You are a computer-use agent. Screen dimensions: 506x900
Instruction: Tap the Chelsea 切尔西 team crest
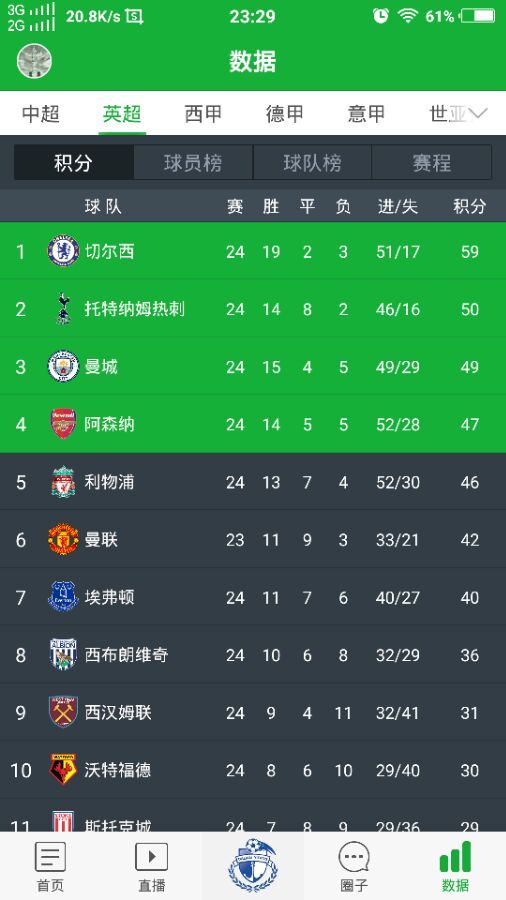click(63, 251)
